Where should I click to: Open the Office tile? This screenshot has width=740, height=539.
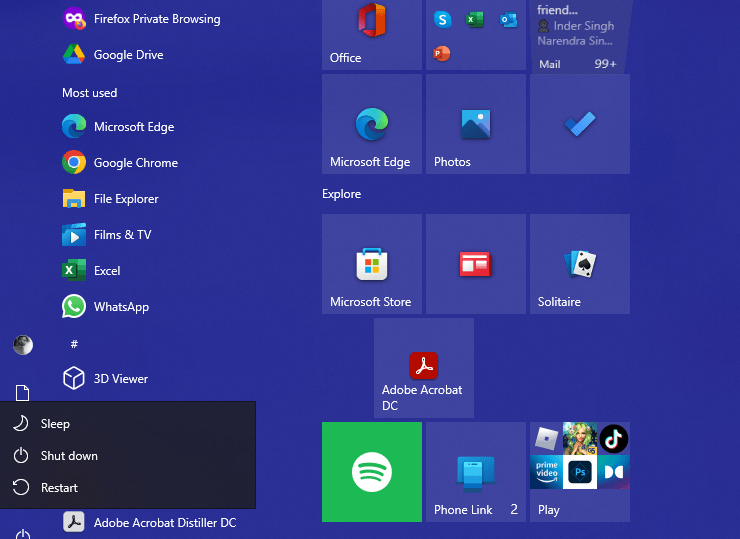coord(372,35)
